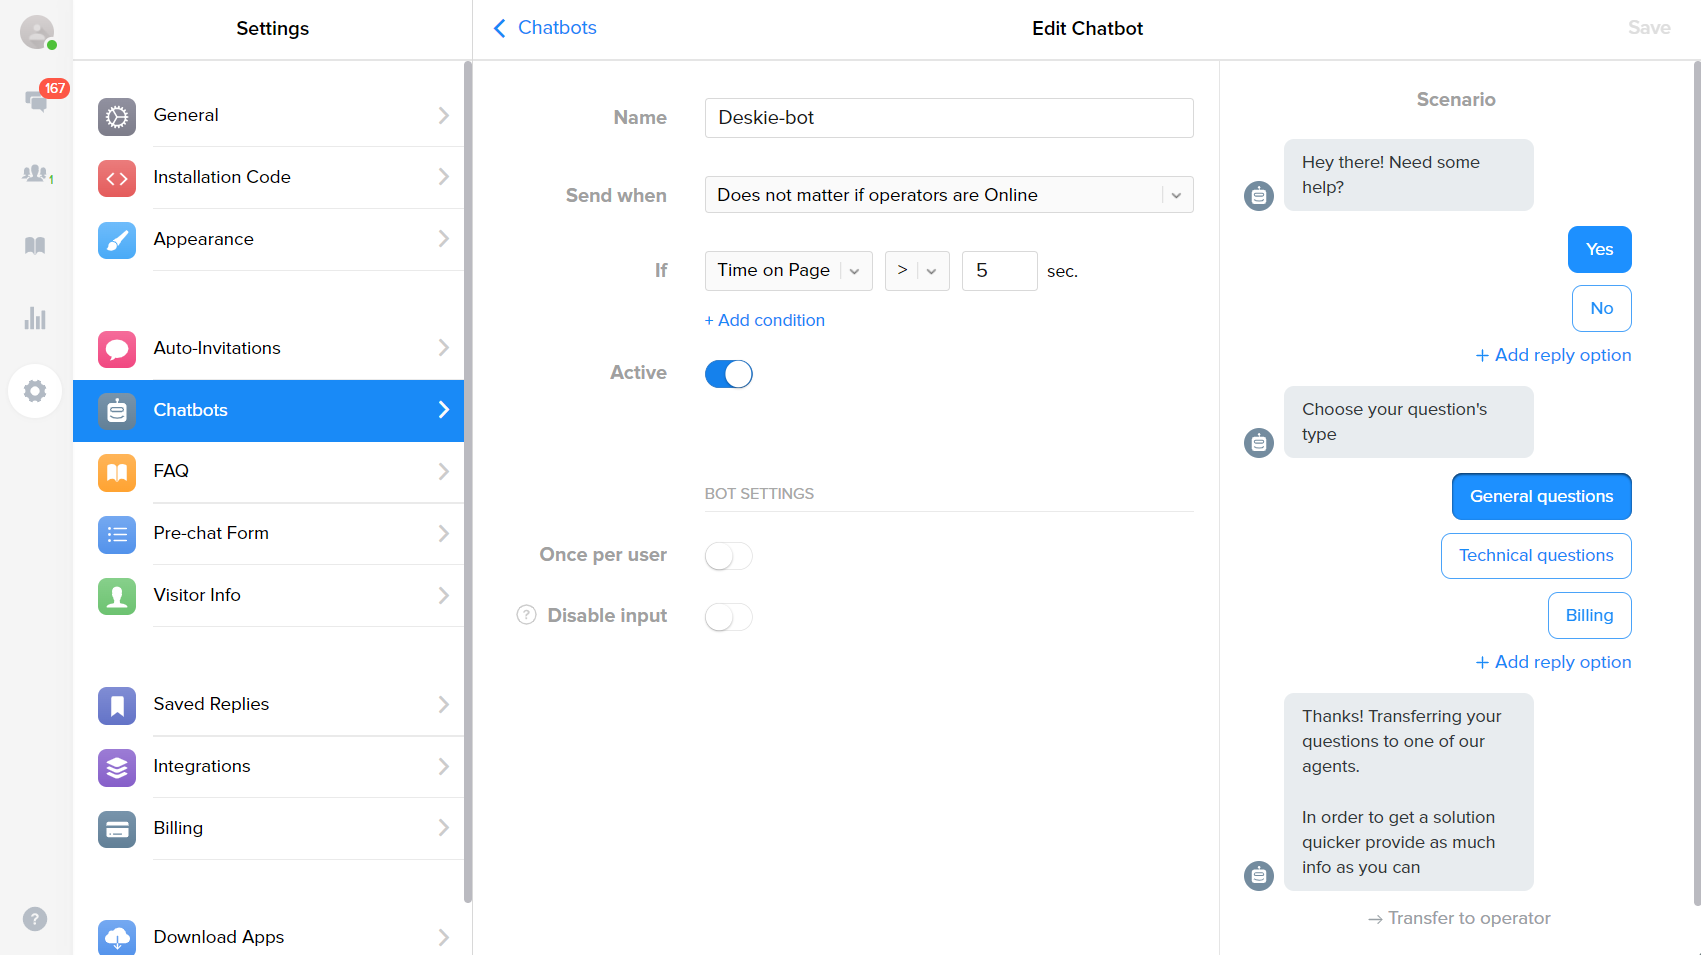Image resolution: width=1701 pixels, height=955 pixels.
Task: Open Appearance settings
Action: pos(268,240)
